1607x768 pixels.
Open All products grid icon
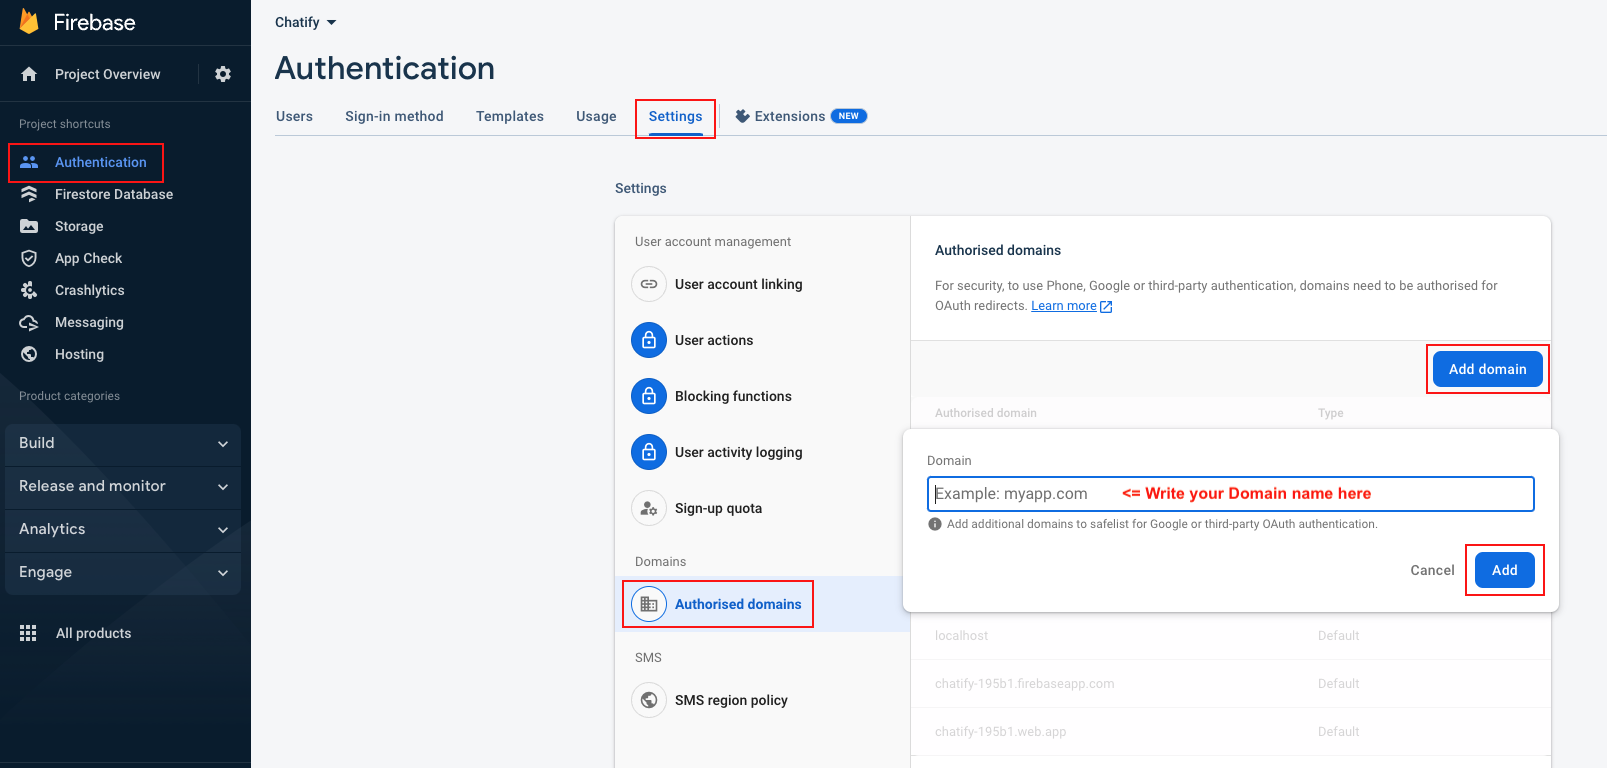click(x=28, y=633)
